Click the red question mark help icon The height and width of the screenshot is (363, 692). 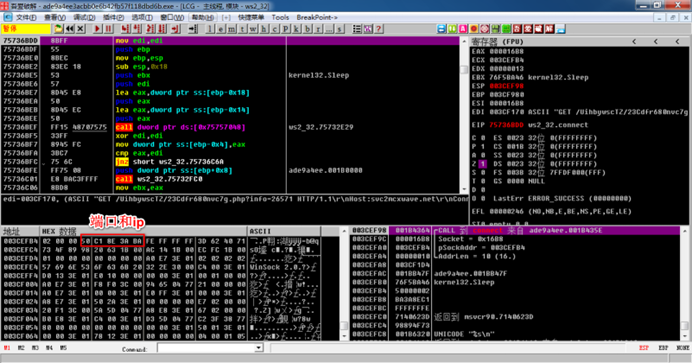pos(378,29)
